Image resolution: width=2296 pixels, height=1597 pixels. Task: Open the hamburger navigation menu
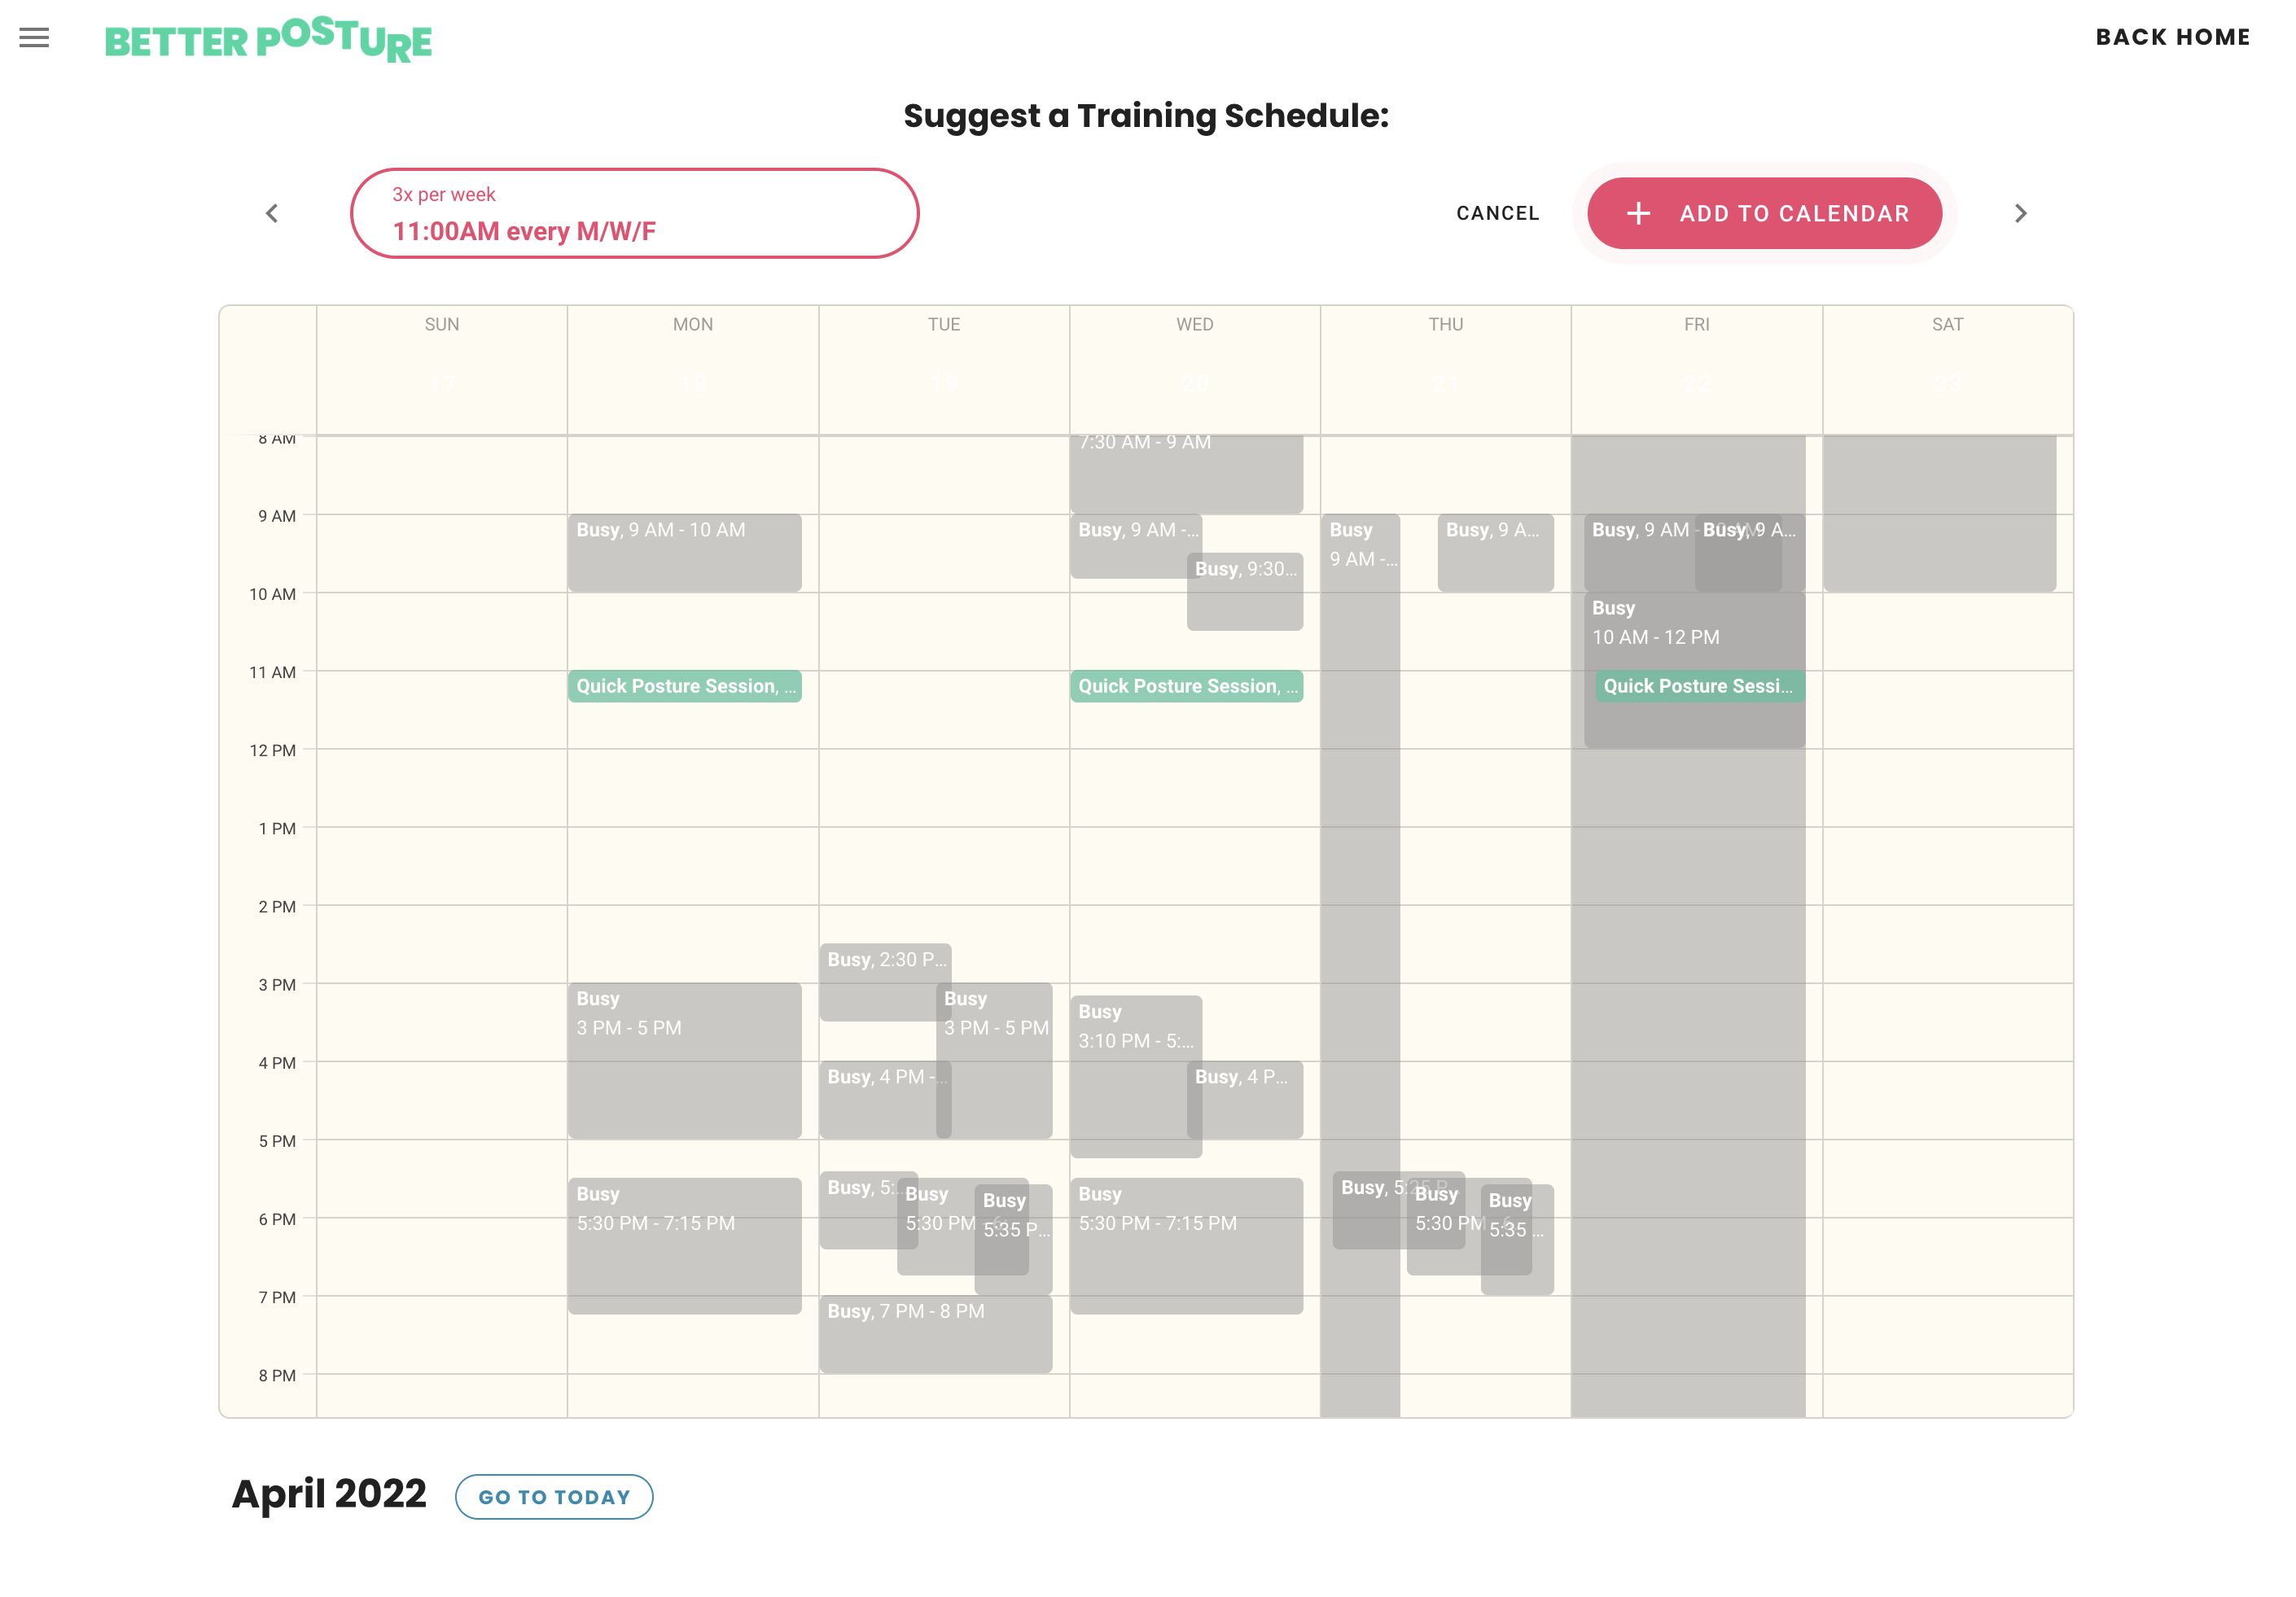click(33, 37)
